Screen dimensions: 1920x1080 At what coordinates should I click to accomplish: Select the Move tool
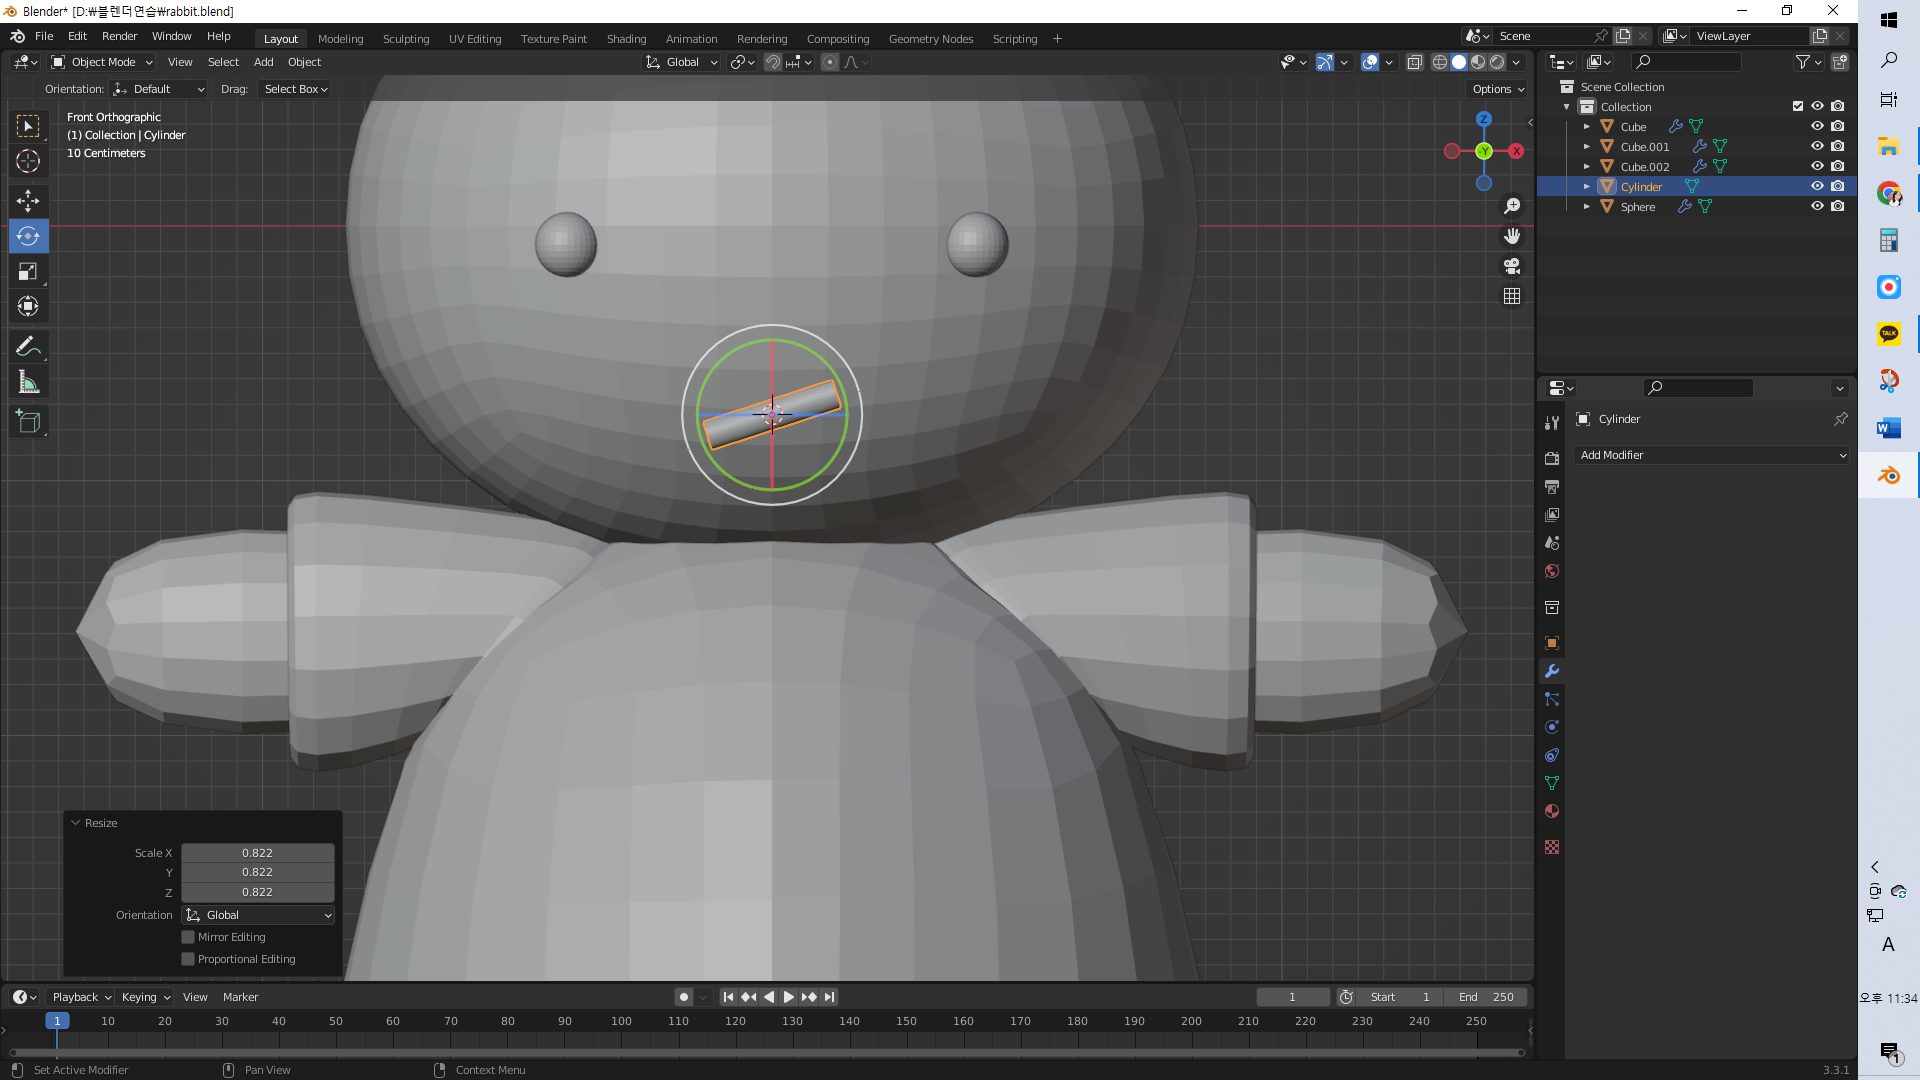click(28, 201)
